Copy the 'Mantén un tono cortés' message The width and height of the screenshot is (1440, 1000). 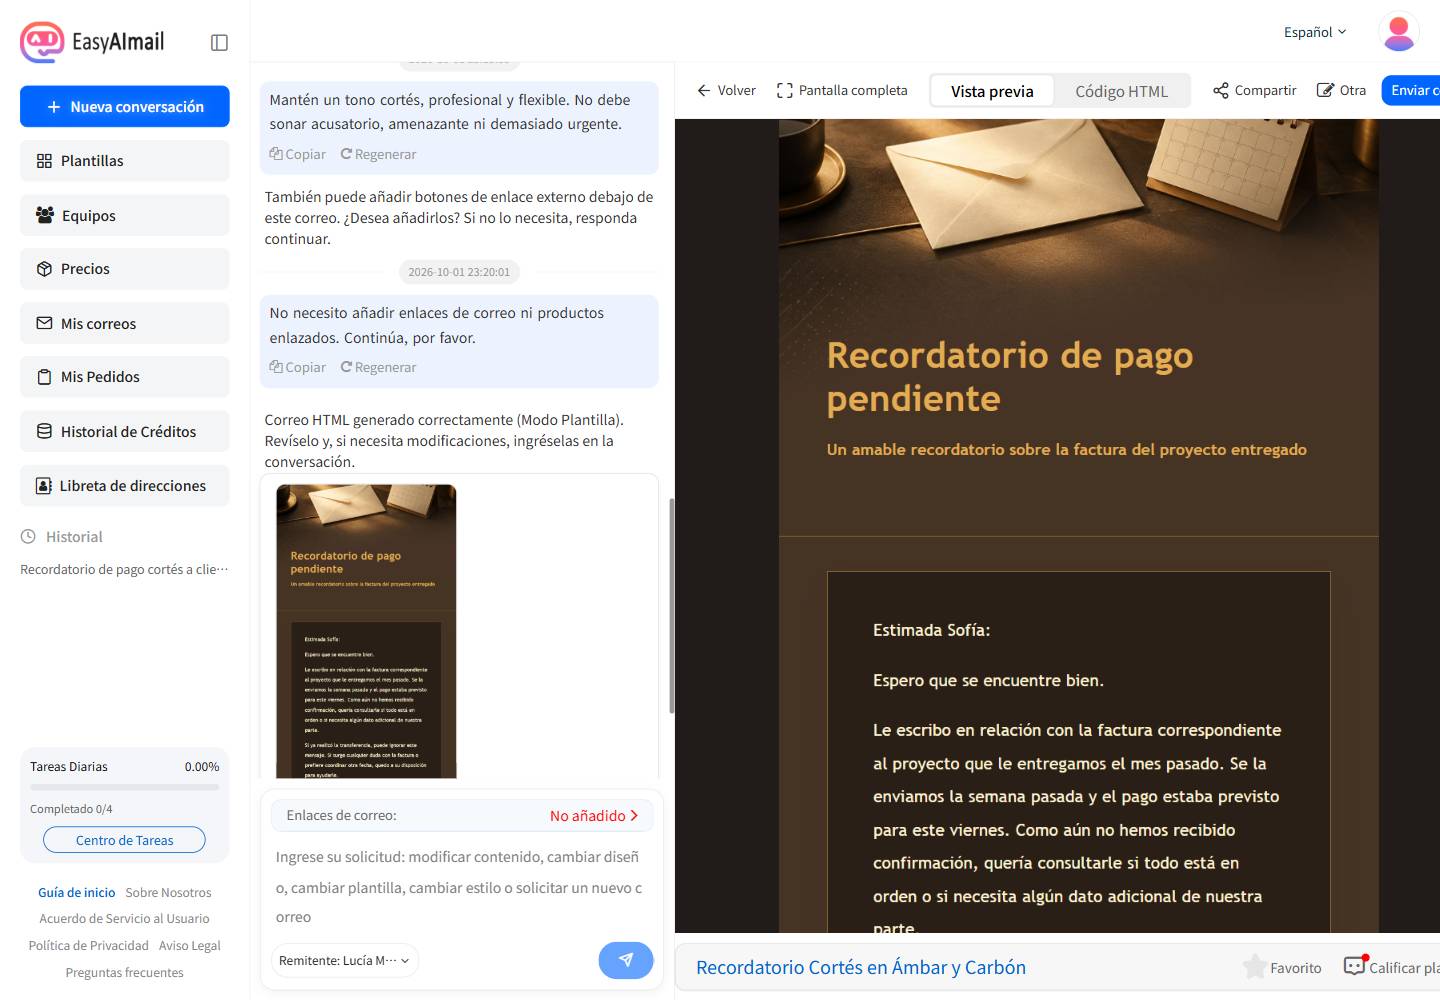(298, 154)
